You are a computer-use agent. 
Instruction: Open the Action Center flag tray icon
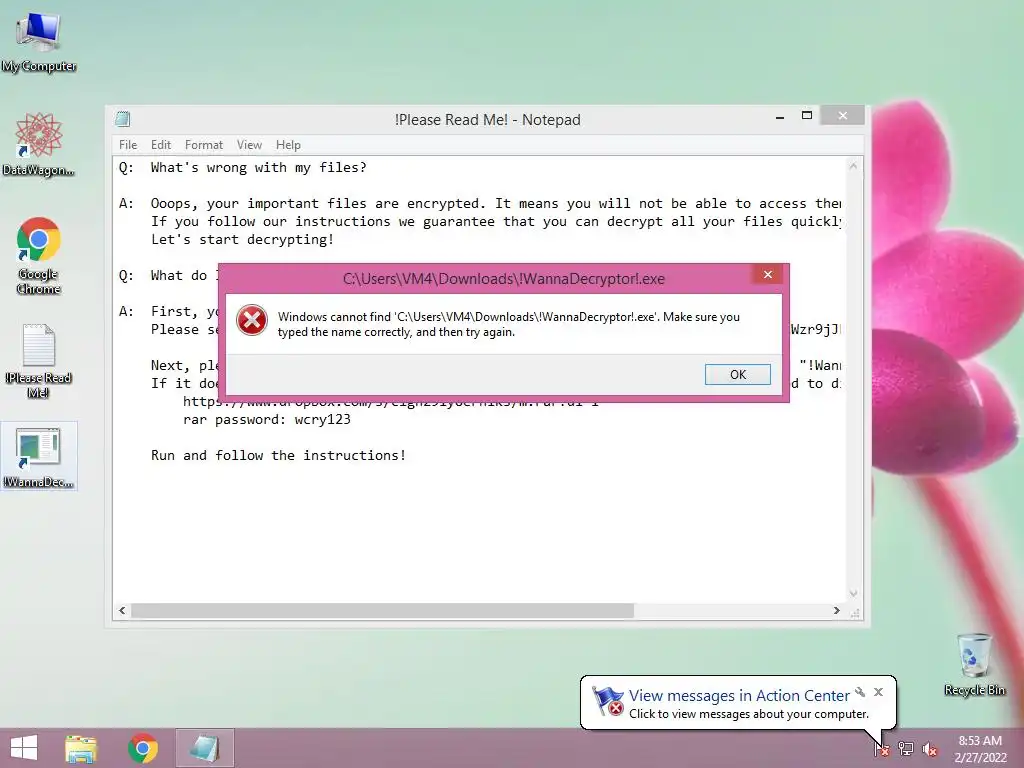(881, 749)
